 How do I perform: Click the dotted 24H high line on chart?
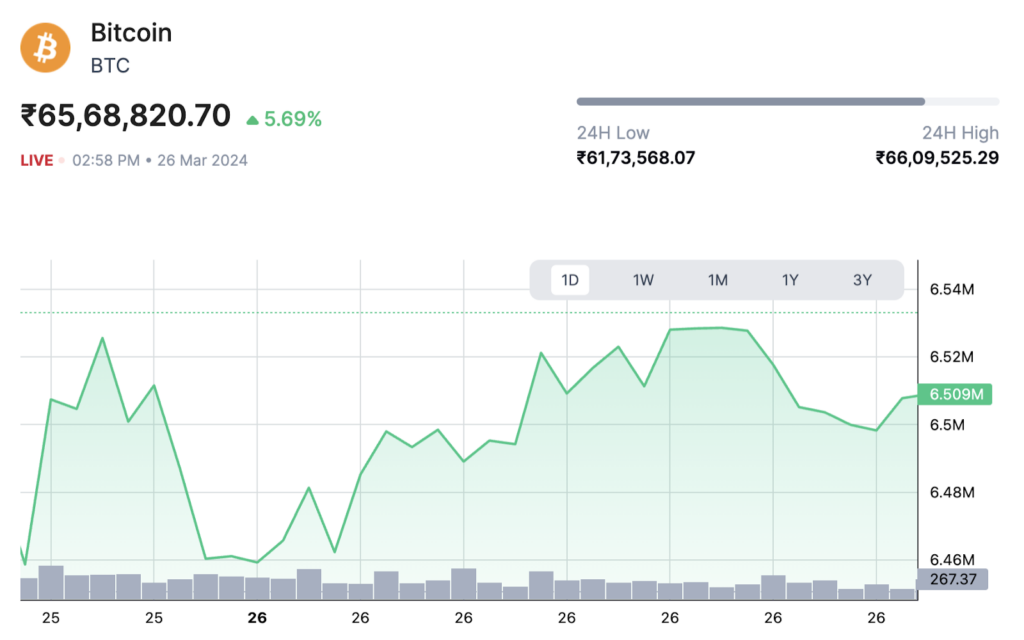point(450,311)
